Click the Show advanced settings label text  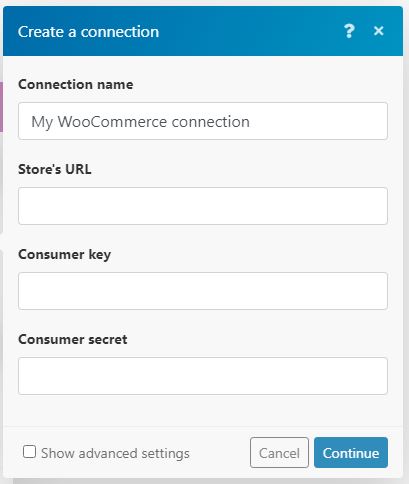tap(115, 453)
